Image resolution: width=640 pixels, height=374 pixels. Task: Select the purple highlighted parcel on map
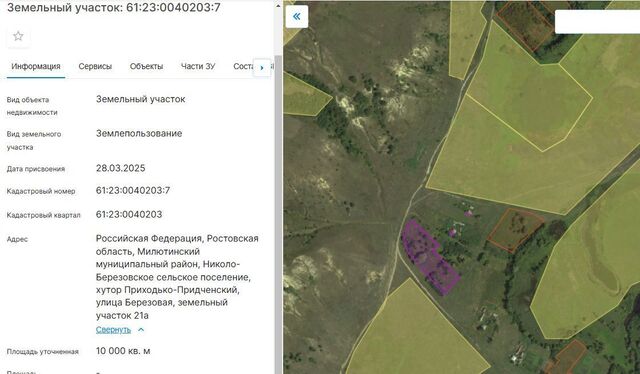click(429, 257)
